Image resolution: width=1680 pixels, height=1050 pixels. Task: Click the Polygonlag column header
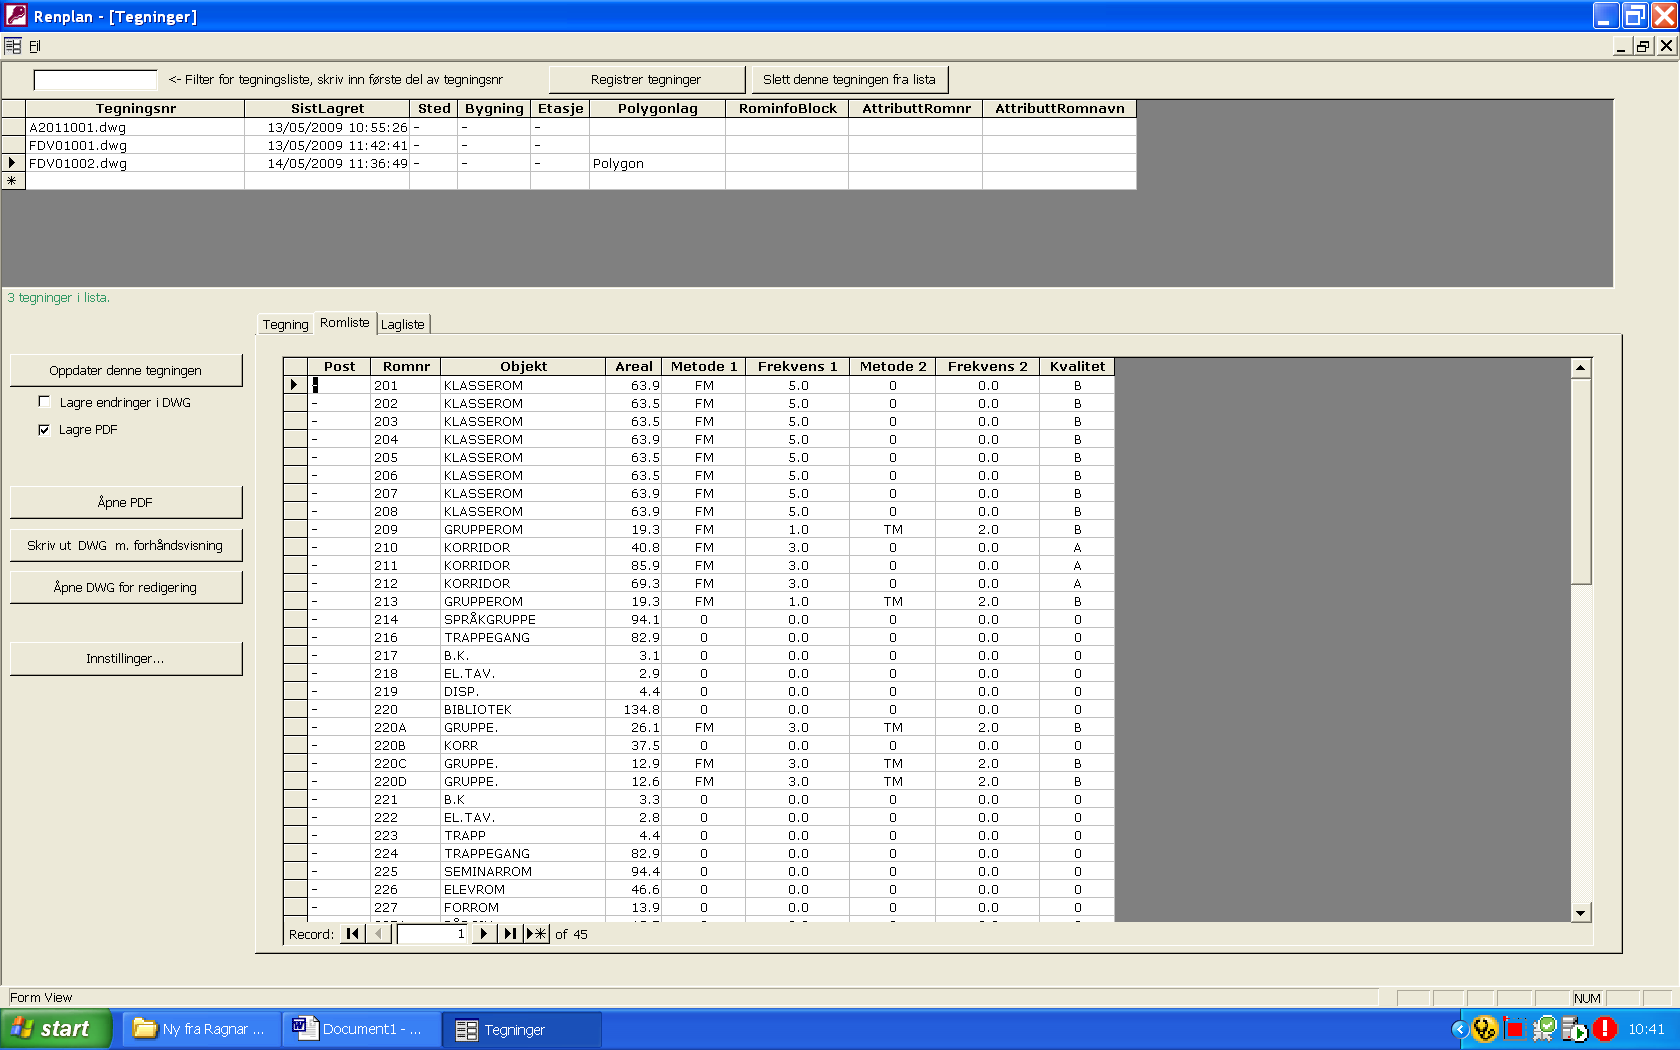click(657, 108)
